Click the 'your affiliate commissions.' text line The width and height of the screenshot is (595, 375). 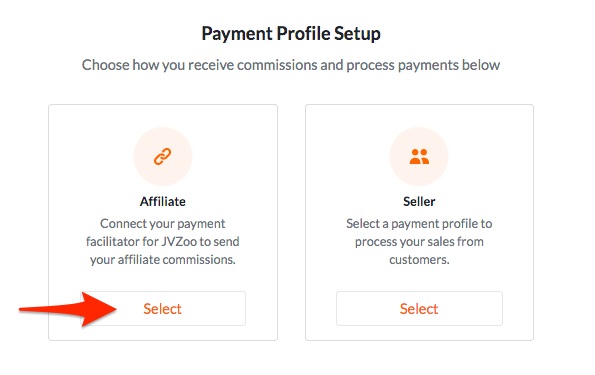(163, 260)
